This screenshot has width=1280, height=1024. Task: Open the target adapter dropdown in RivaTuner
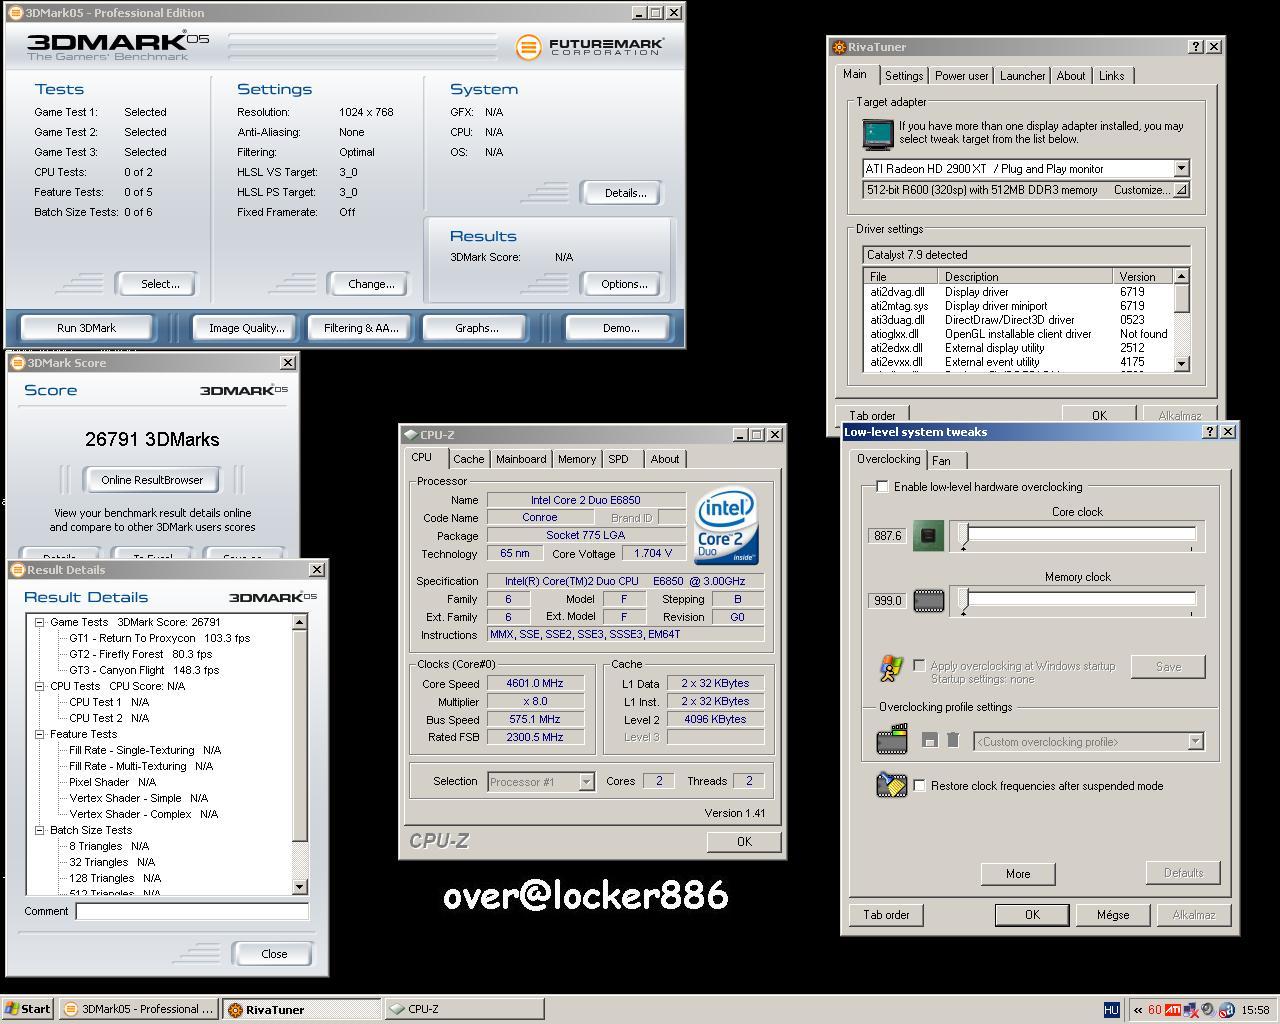(x=1181, y=169)
